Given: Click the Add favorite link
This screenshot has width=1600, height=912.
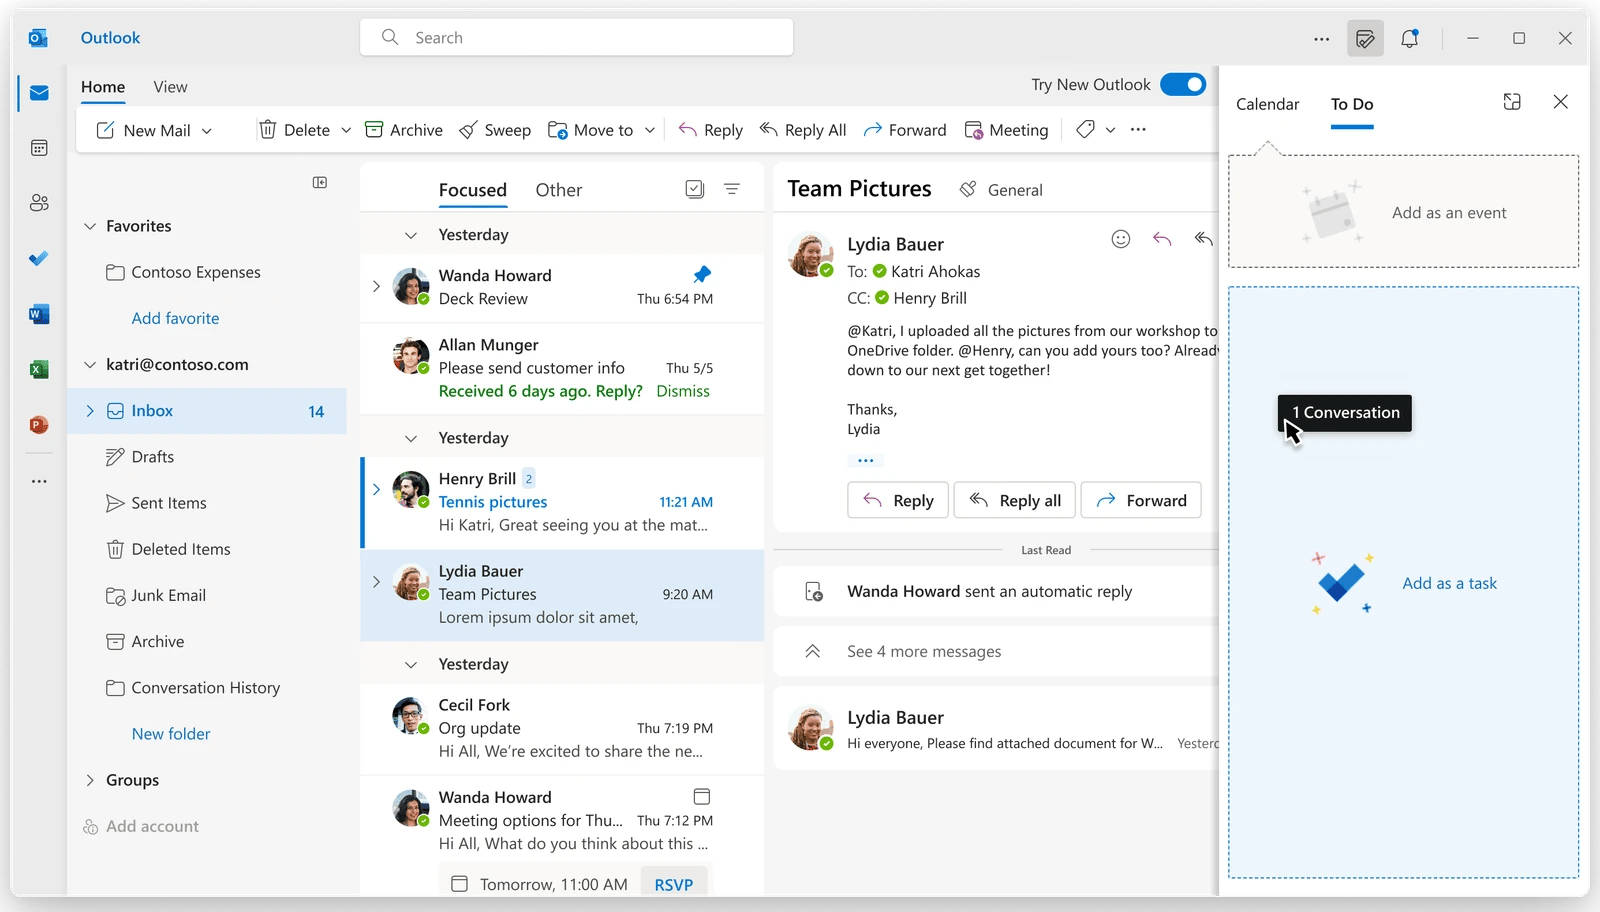Looking at the screenshot, I should [x=175, y=318].
